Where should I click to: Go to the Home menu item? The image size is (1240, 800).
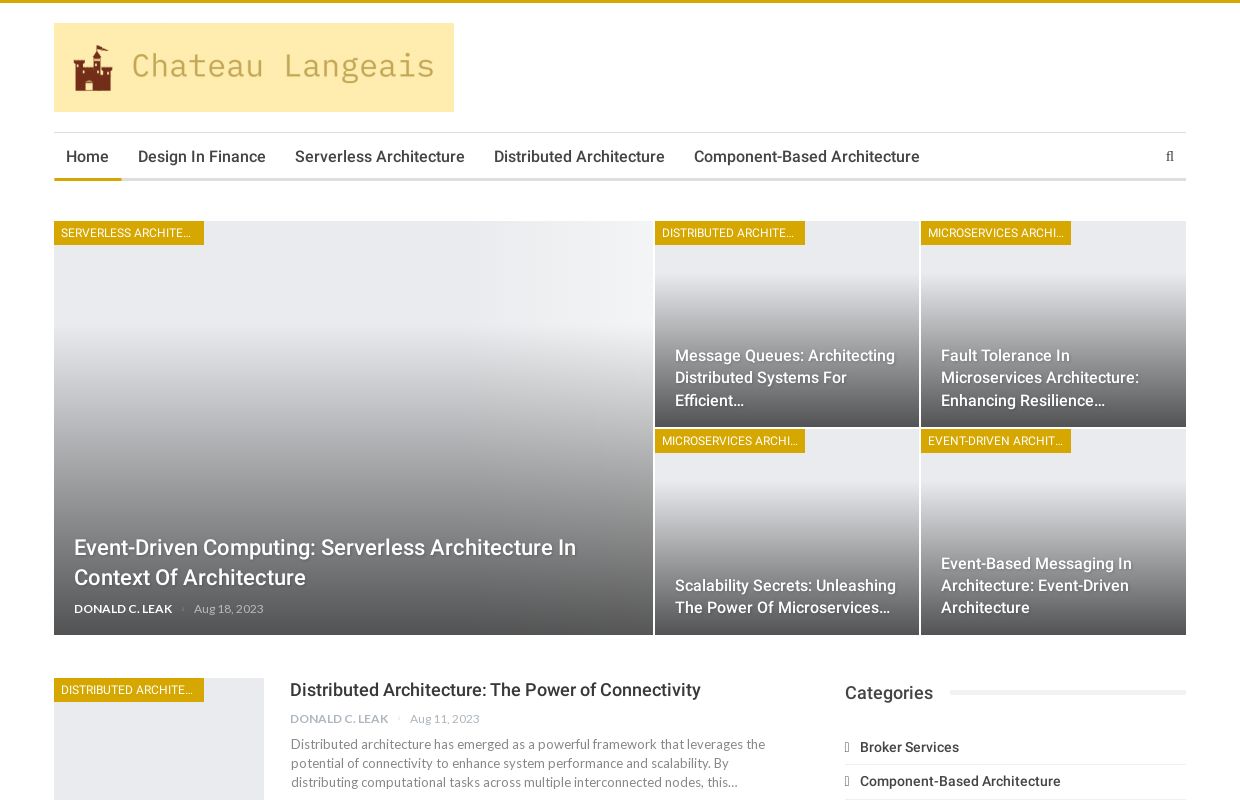pos(87,157)
